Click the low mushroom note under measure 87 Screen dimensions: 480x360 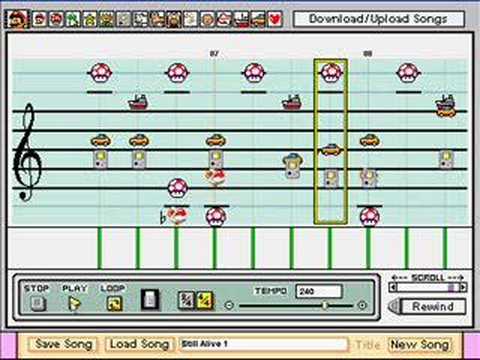tap(216, 217)
